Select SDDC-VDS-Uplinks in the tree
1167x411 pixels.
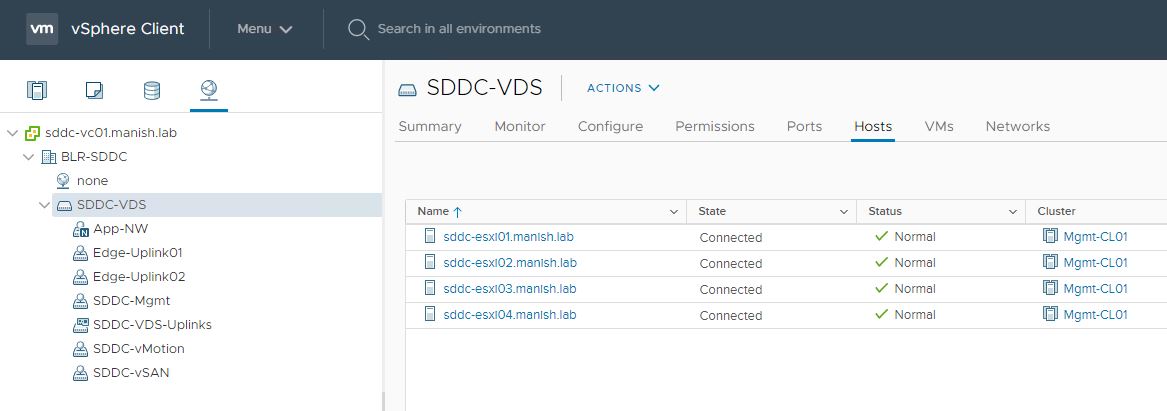pos(153,325)
